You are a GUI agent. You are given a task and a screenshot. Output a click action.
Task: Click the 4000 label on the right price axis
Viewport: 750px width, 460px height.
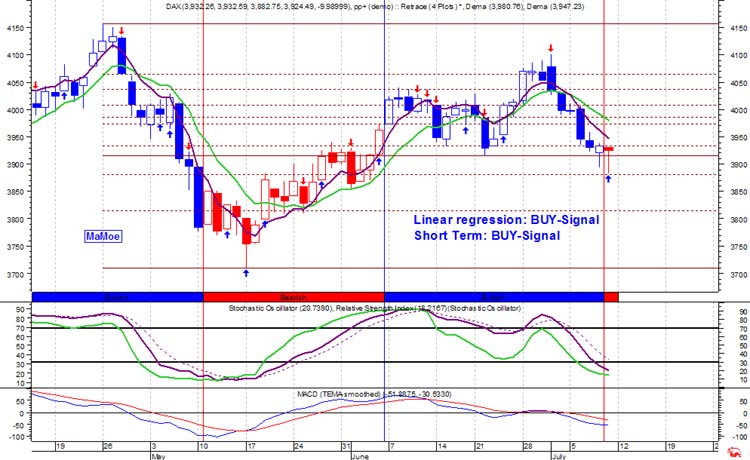point(739,110)
